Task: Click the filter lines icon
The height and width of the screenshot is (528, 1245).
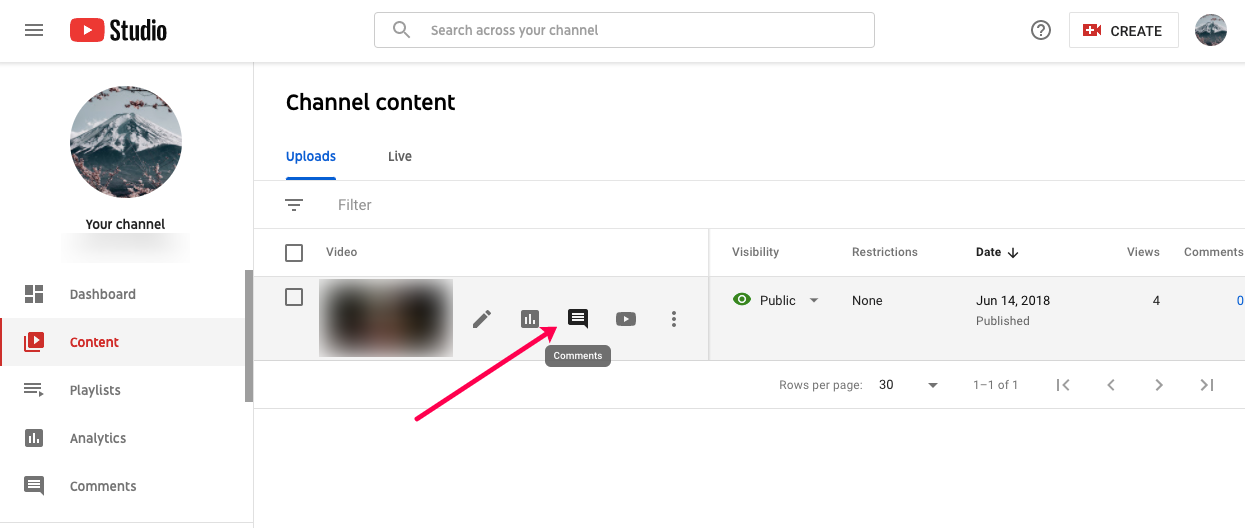Action: point(294,205)
